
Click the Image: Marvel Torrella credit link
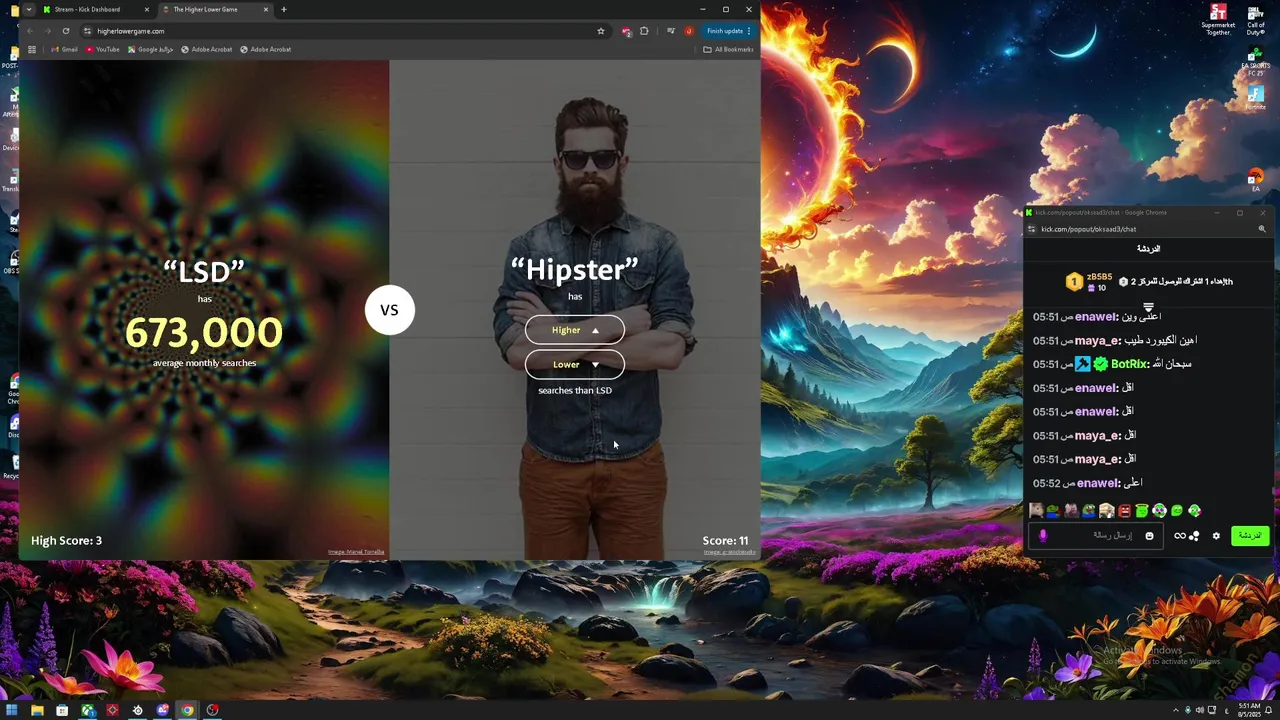356,552
